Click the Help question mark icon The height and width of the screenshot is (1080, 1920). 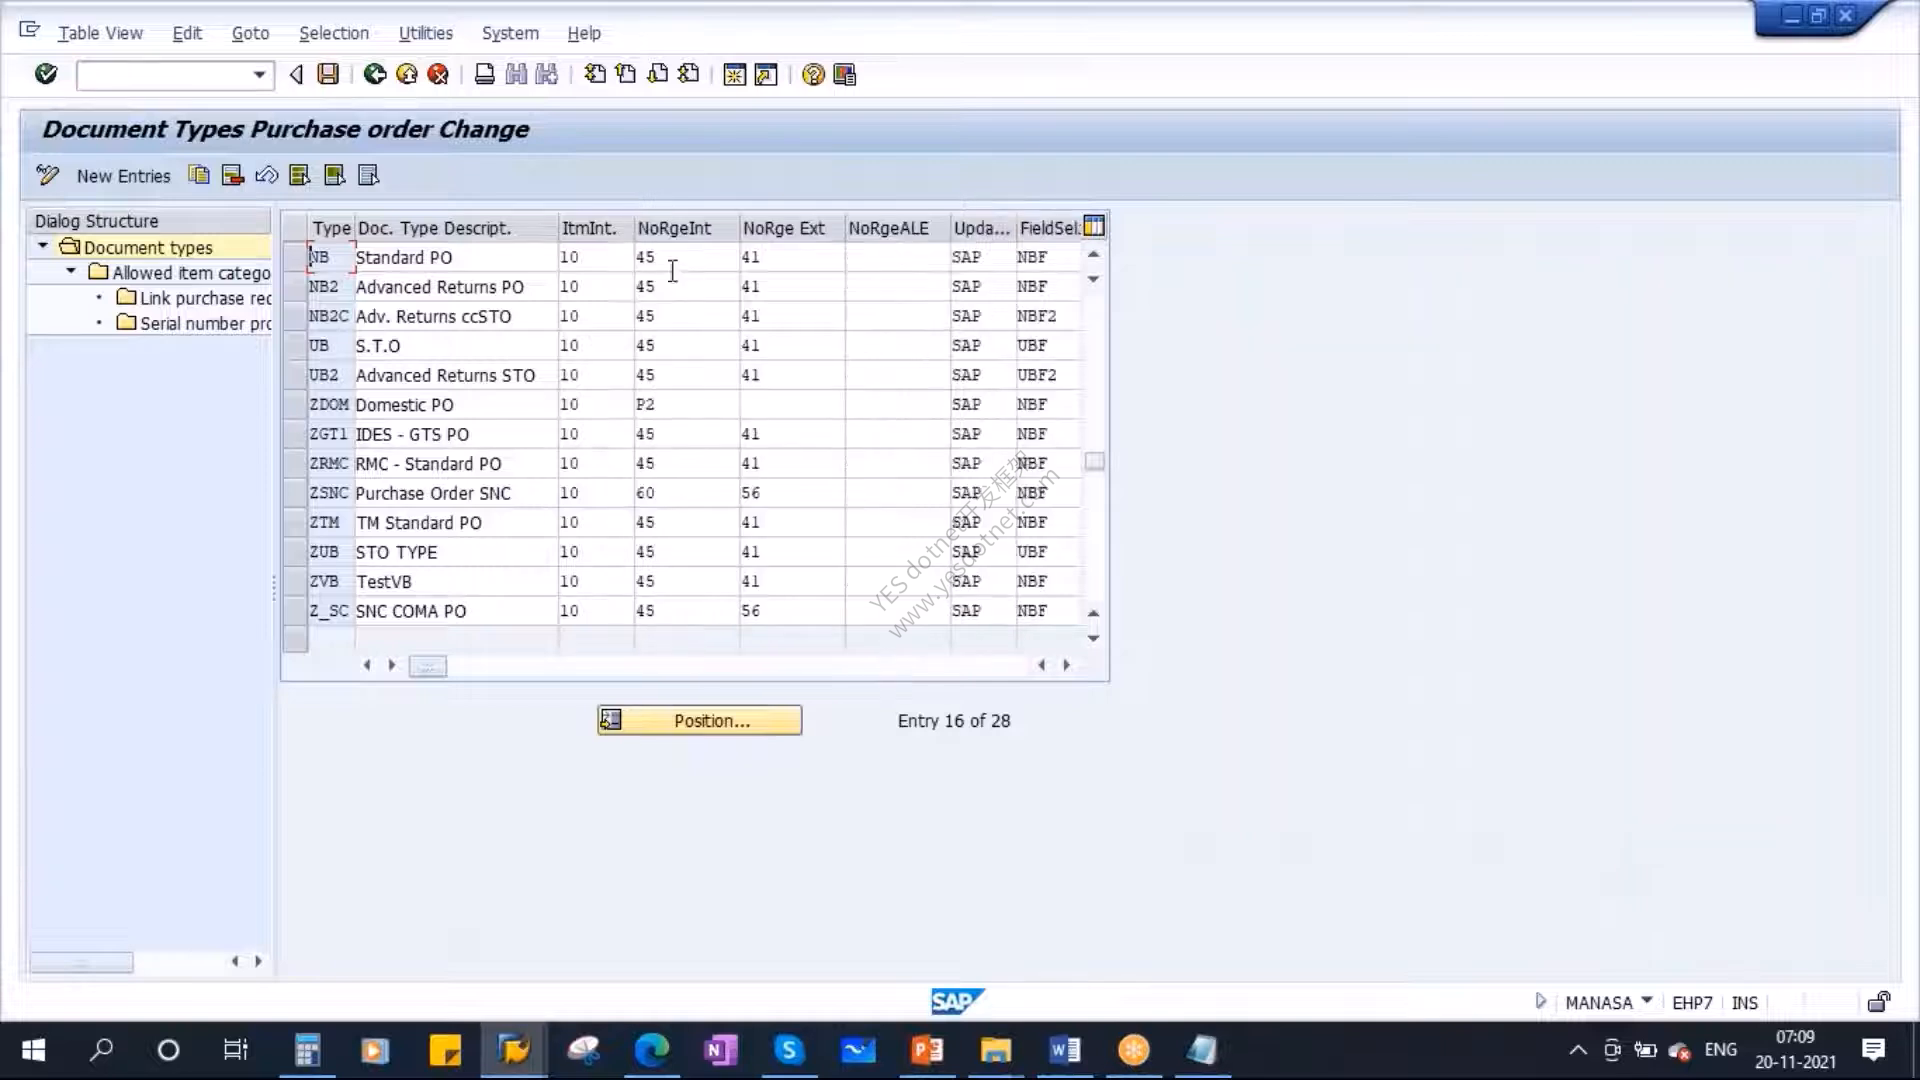[813, 75]
